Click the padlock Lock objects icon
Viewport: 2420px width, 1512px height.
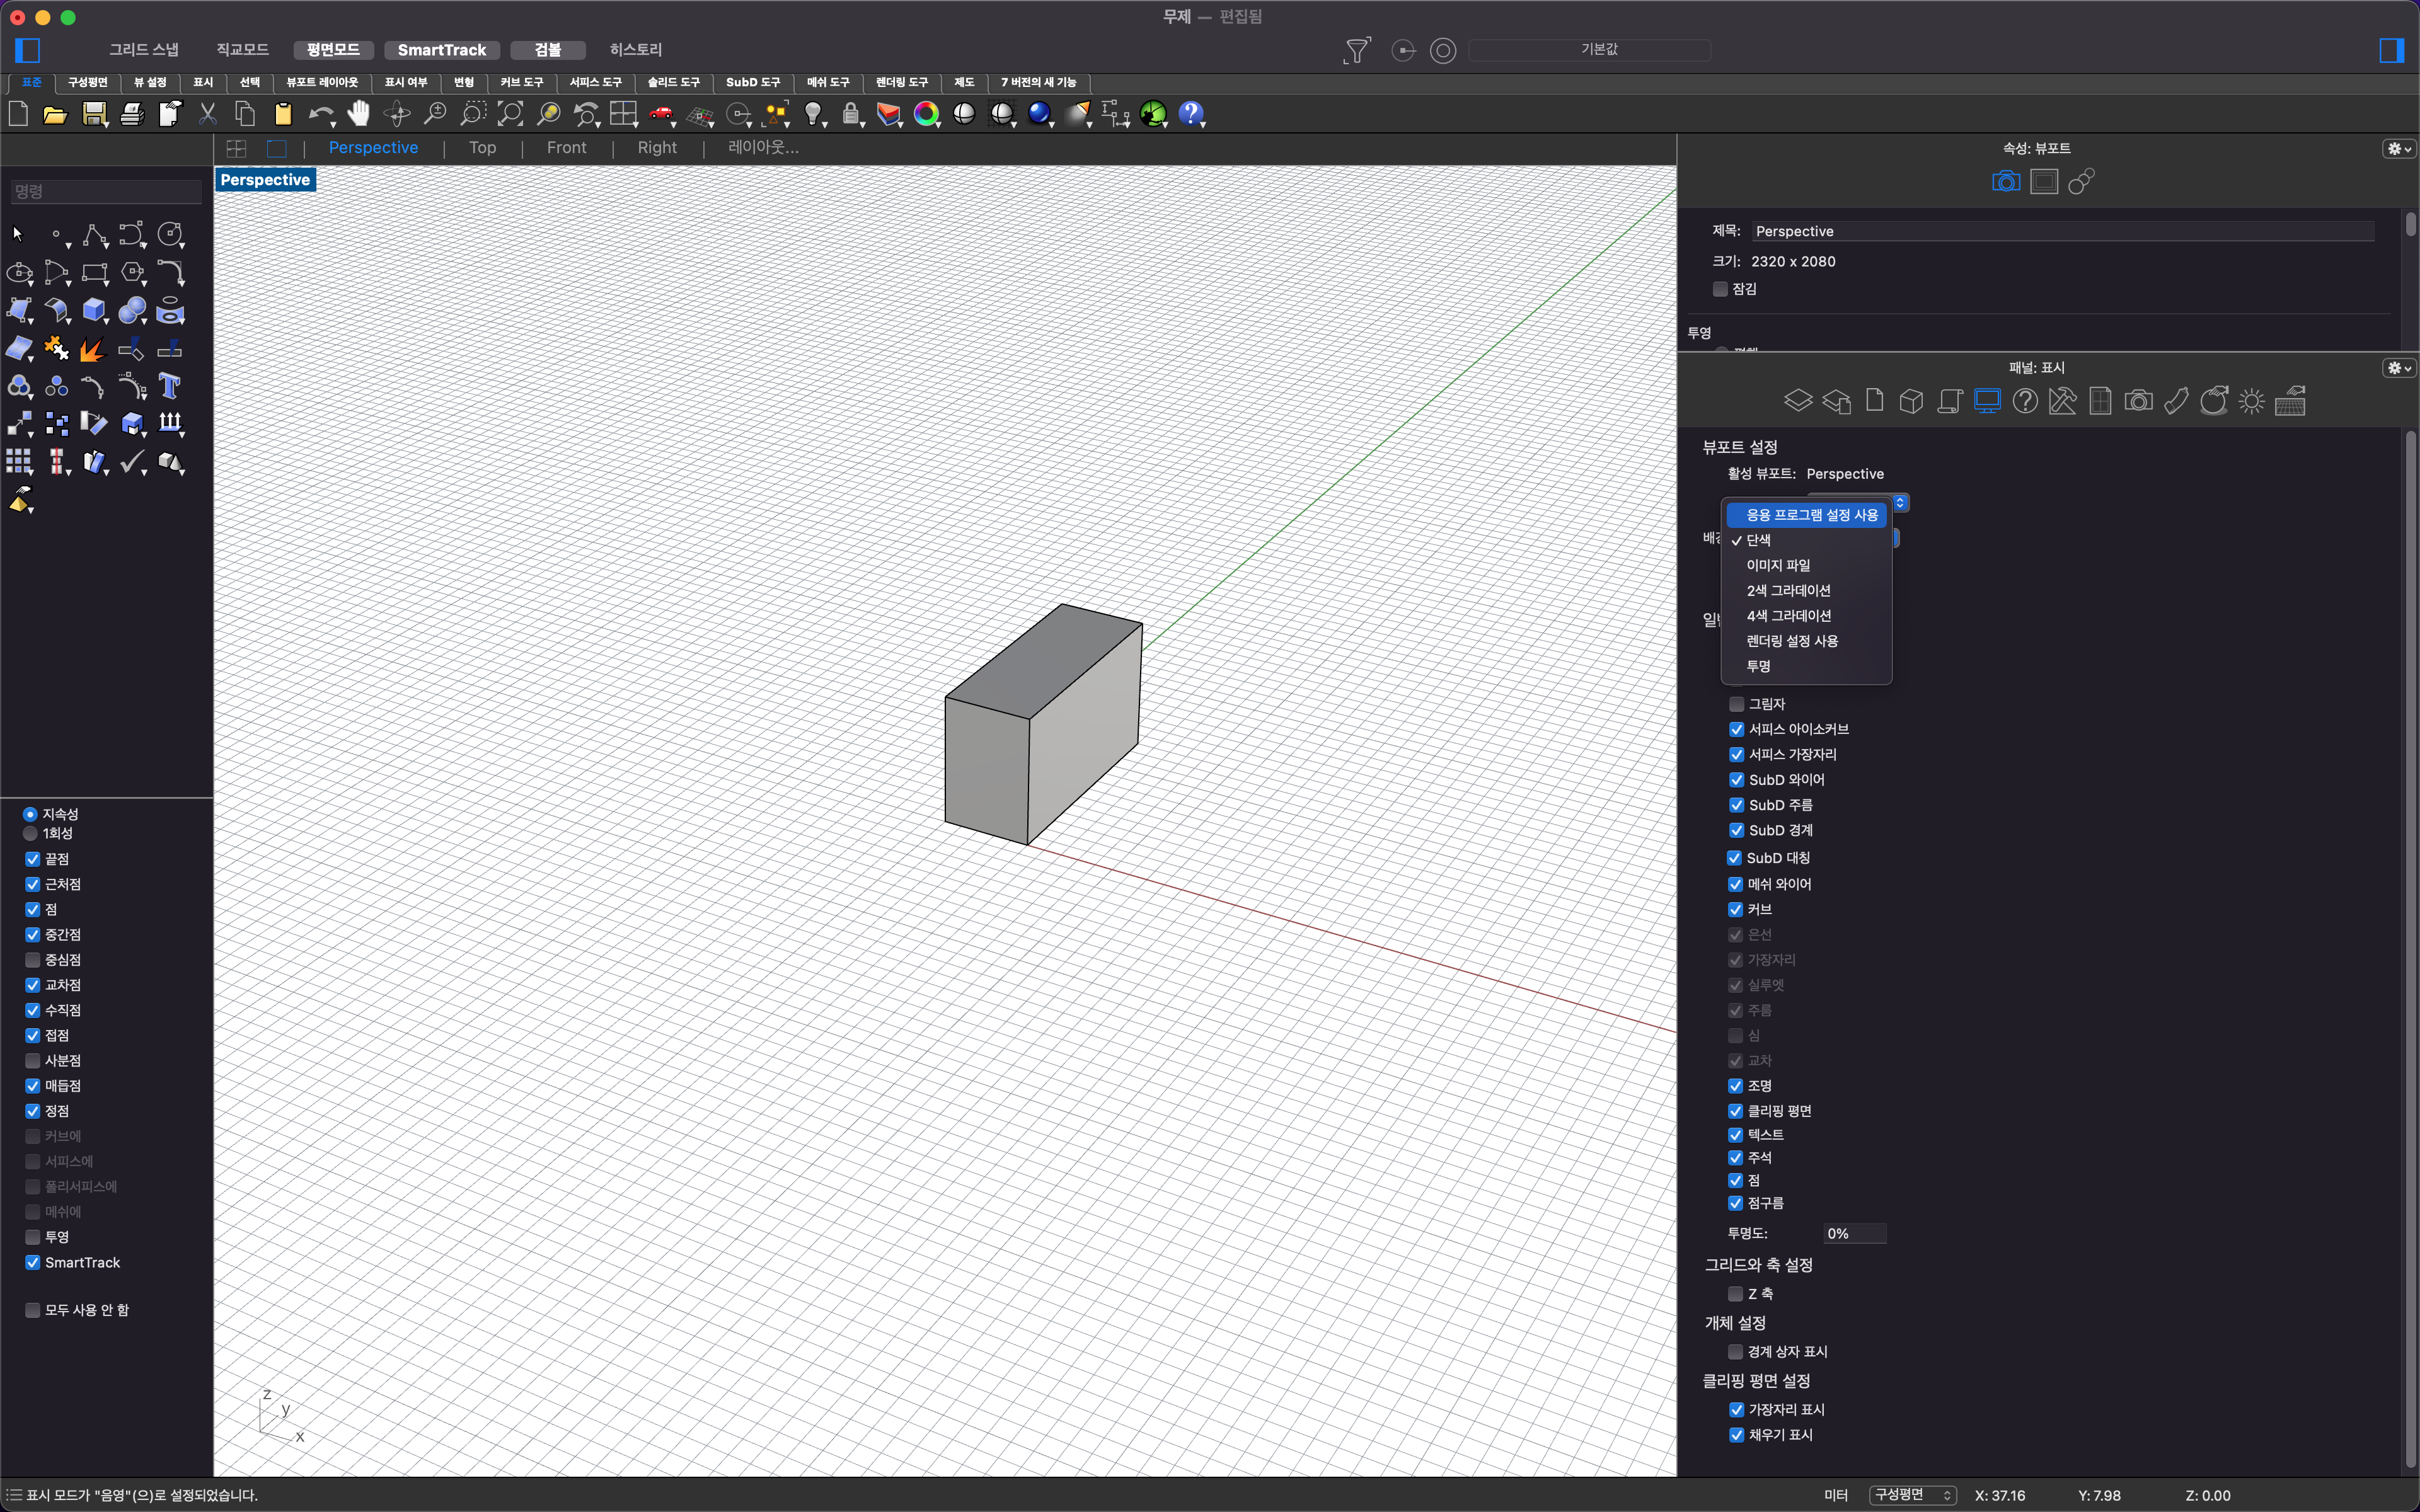(x=851, y=114)
